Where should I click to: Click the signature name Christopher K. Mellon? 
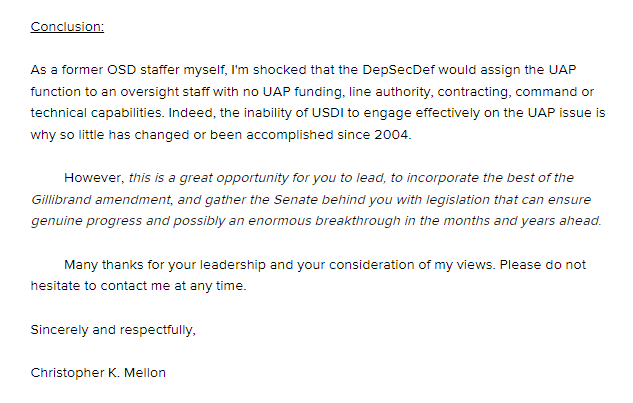coord(98,373)
